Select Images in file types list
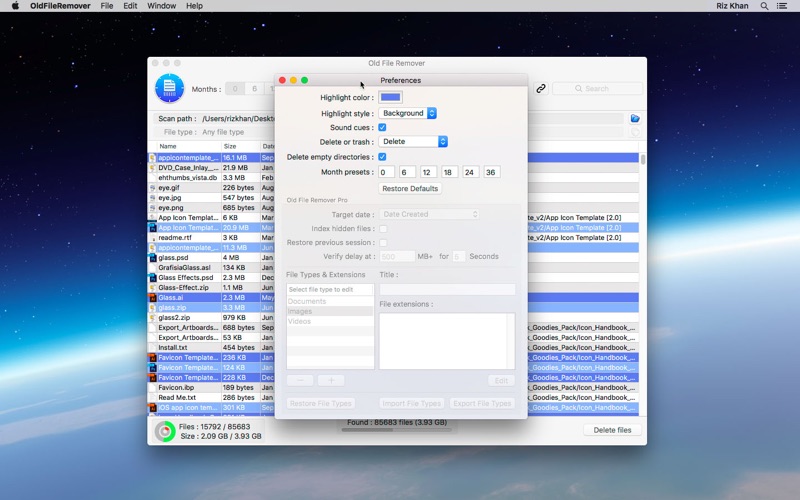Viewport: 800px width, 500px height. click(330, 311)
